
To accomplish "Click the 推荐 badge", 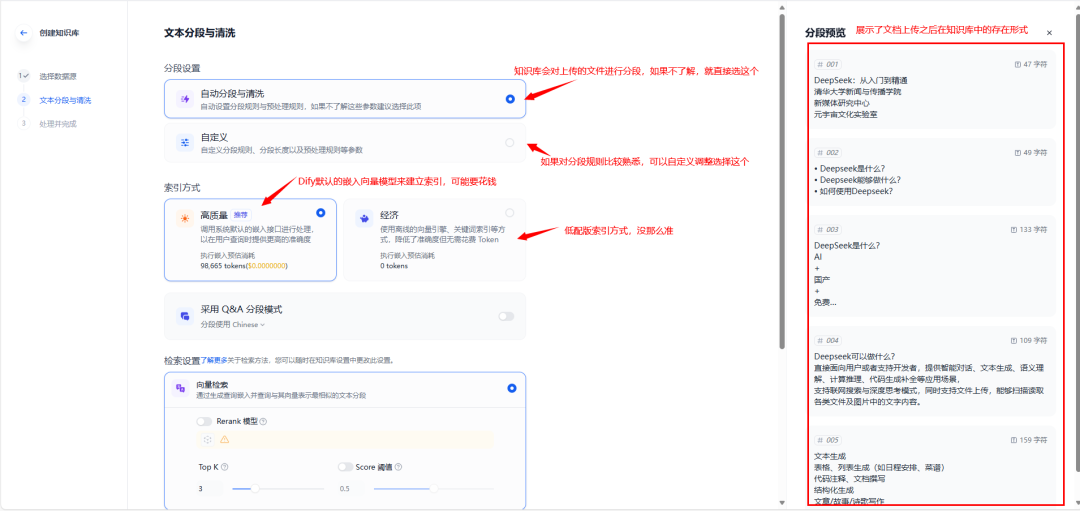I will click(x=240, y=216).
